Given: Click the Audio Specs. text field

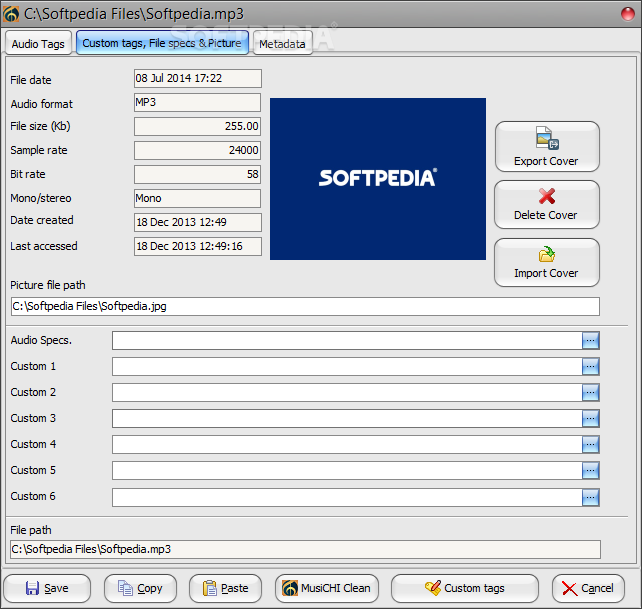Looking at the screenshot, I should pyautogui.click(x=347, y=340).
